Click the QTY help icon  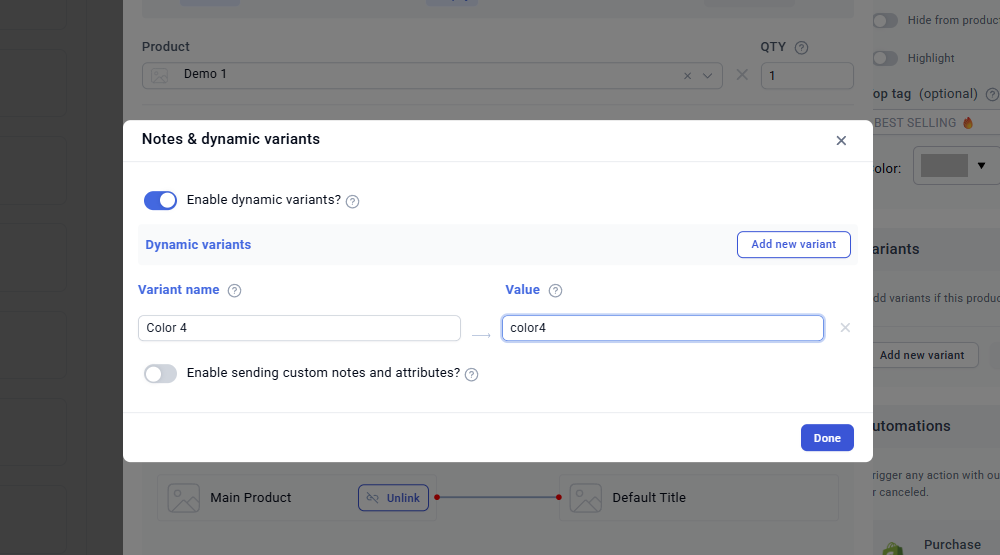tap(801, 48)
